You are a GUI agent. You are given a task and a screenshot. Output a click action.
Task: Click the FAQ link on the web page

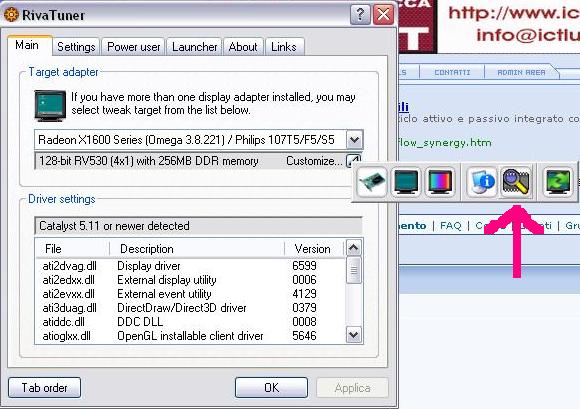451,226
